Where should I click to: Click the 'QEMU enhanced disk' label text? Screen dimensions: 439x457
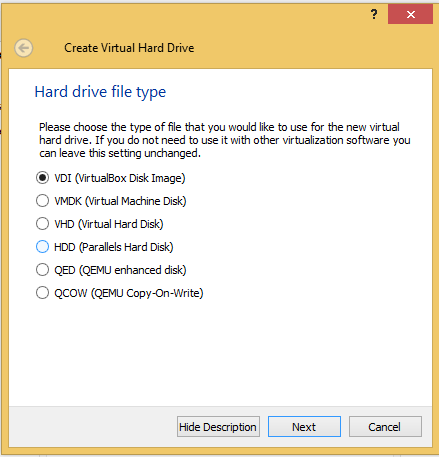coord(132,270)
